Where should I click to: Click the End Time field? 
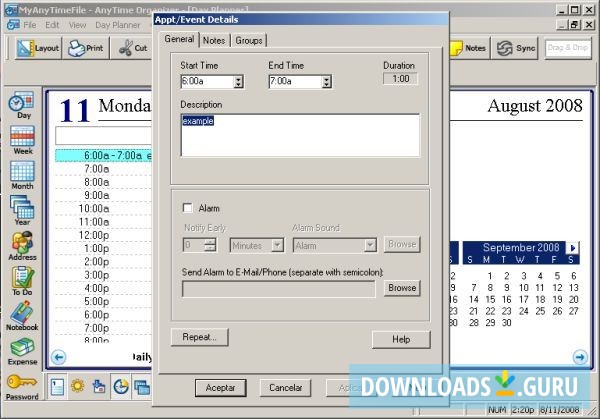295,82
